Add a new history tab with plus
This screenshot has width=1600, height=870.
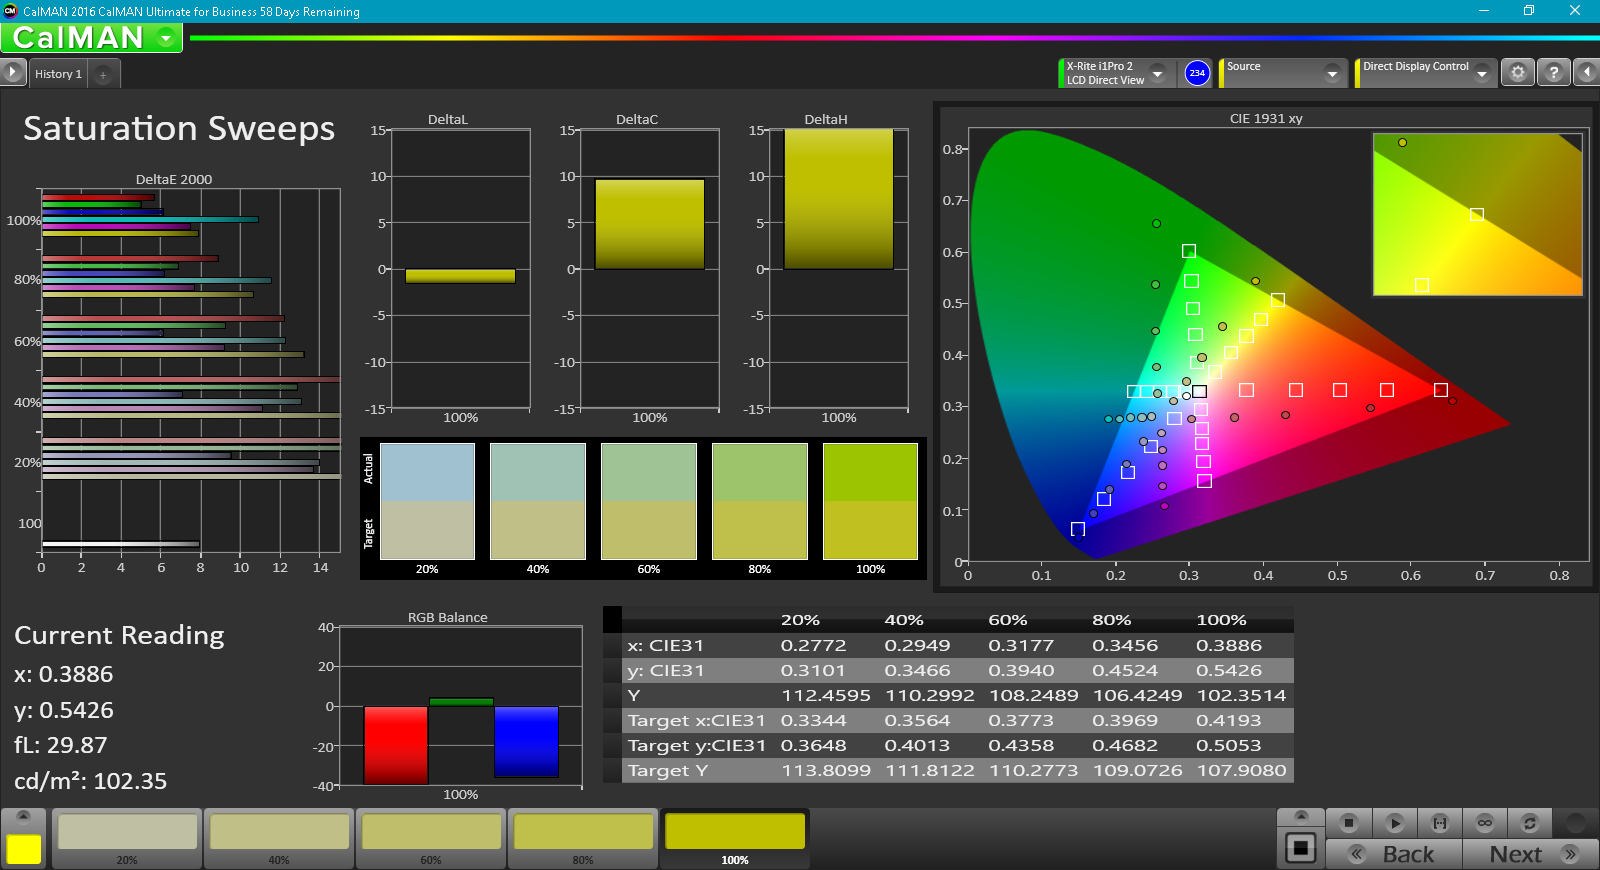pyautogui.click(x=103, y=75)
